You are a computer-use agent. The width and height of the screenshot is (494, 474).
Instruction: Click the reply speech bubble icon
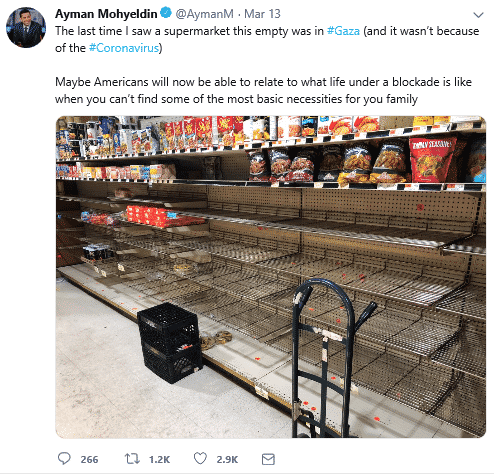click(x=64, y=459)
